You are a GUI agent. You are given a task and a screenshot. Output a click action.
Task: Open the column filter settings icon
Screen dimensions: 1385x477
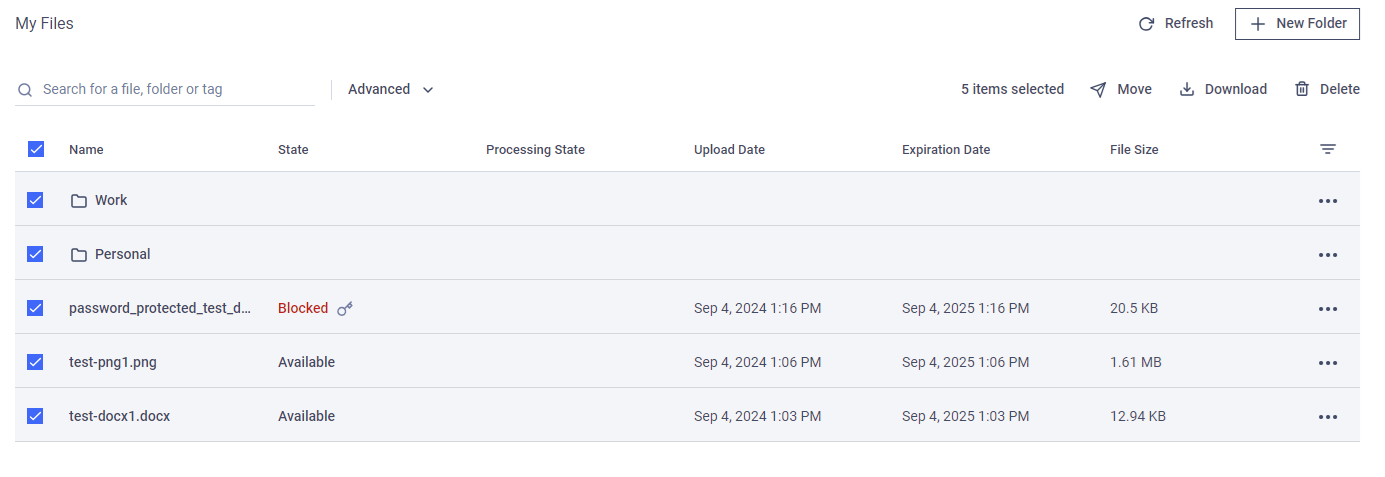tap(1328, 149)
